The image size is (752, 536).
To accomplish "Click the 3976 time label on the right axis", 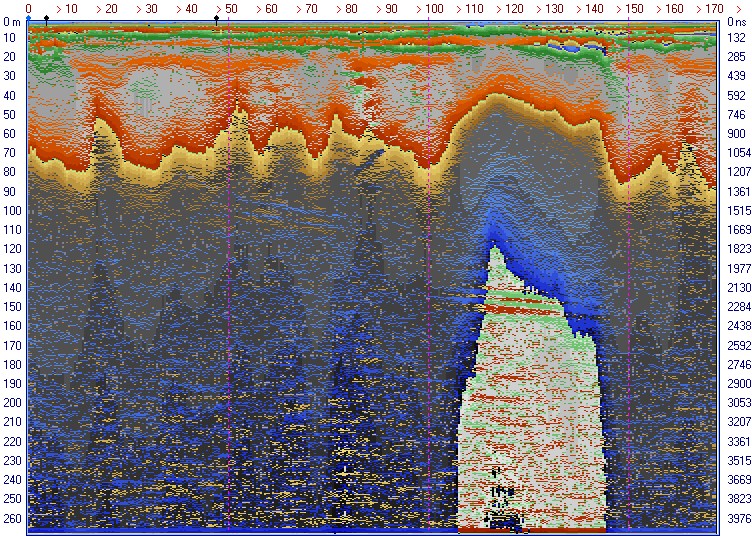I will [736, 518].
